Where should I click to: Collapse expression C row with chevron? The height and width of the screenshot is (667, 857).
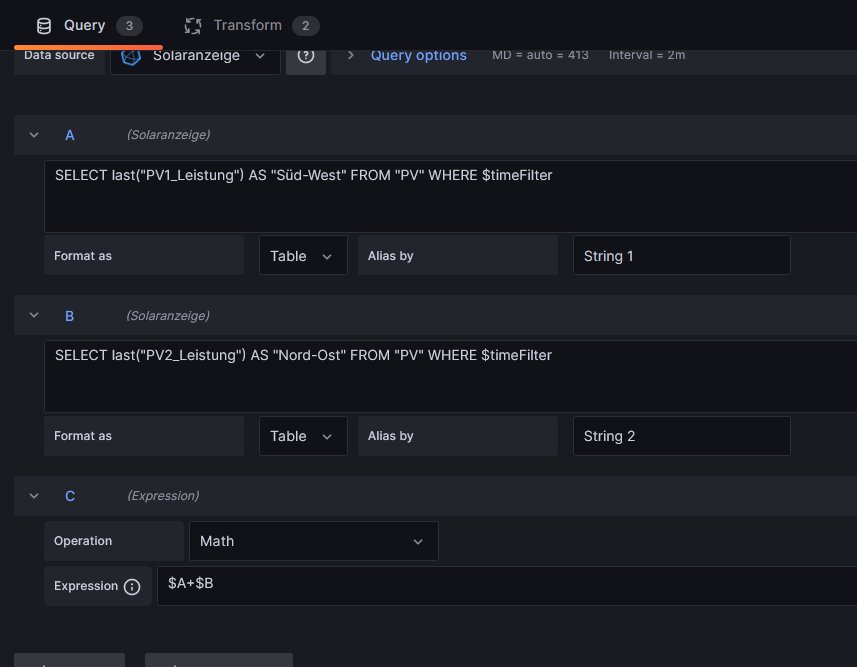[x=34, y=496]
